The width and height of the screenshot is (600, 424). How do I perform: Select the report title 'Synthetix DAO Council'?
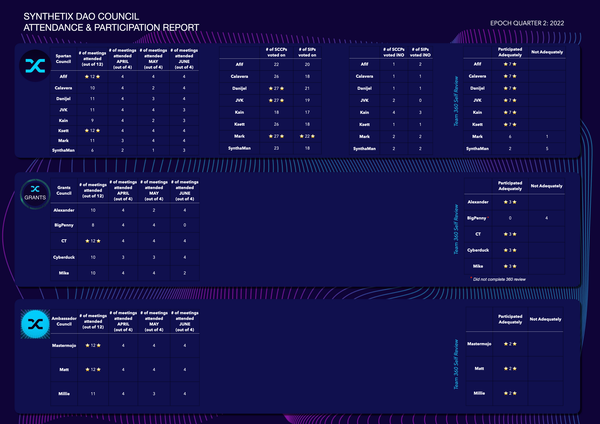coord(81,16)
